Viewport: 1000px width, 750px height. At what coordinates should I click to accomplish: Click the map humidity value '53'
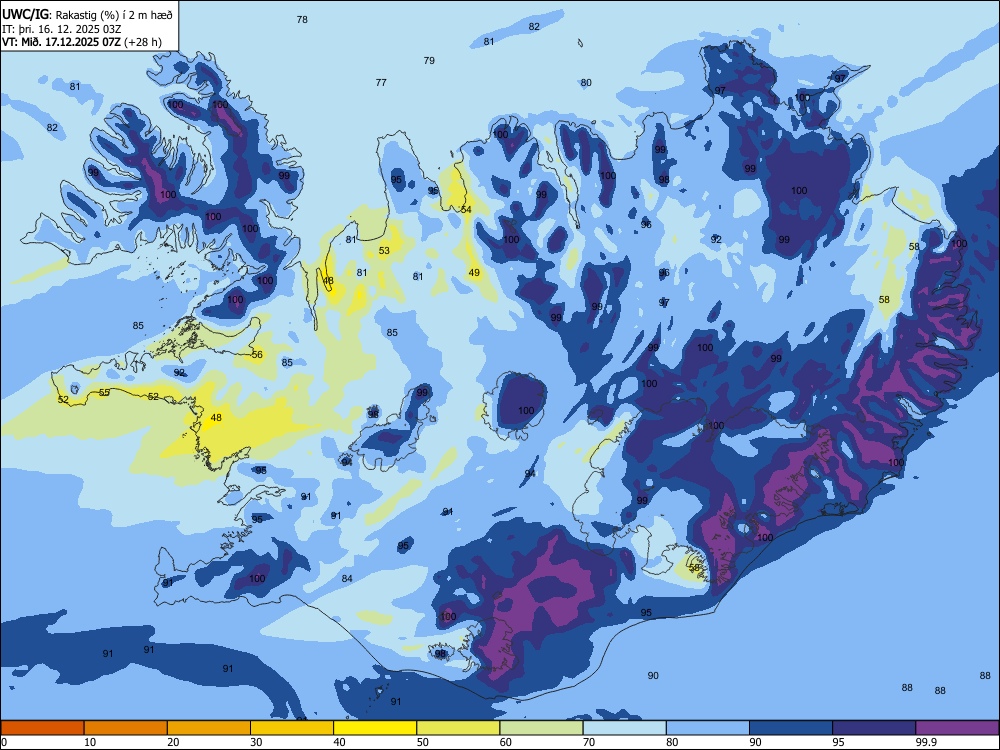pyautogui.click(x=384, y=251)
